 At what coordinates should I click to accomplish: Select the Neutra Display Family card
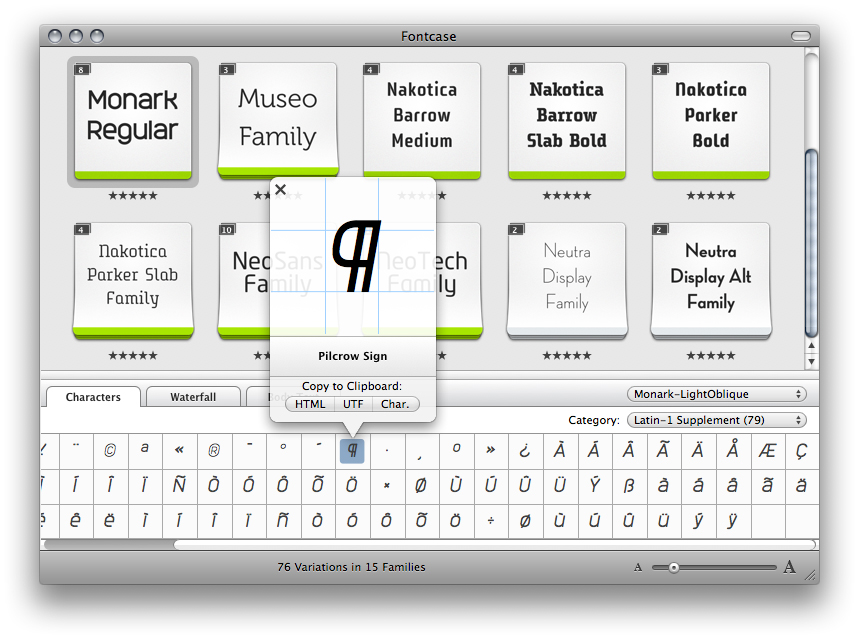(566, 281)
